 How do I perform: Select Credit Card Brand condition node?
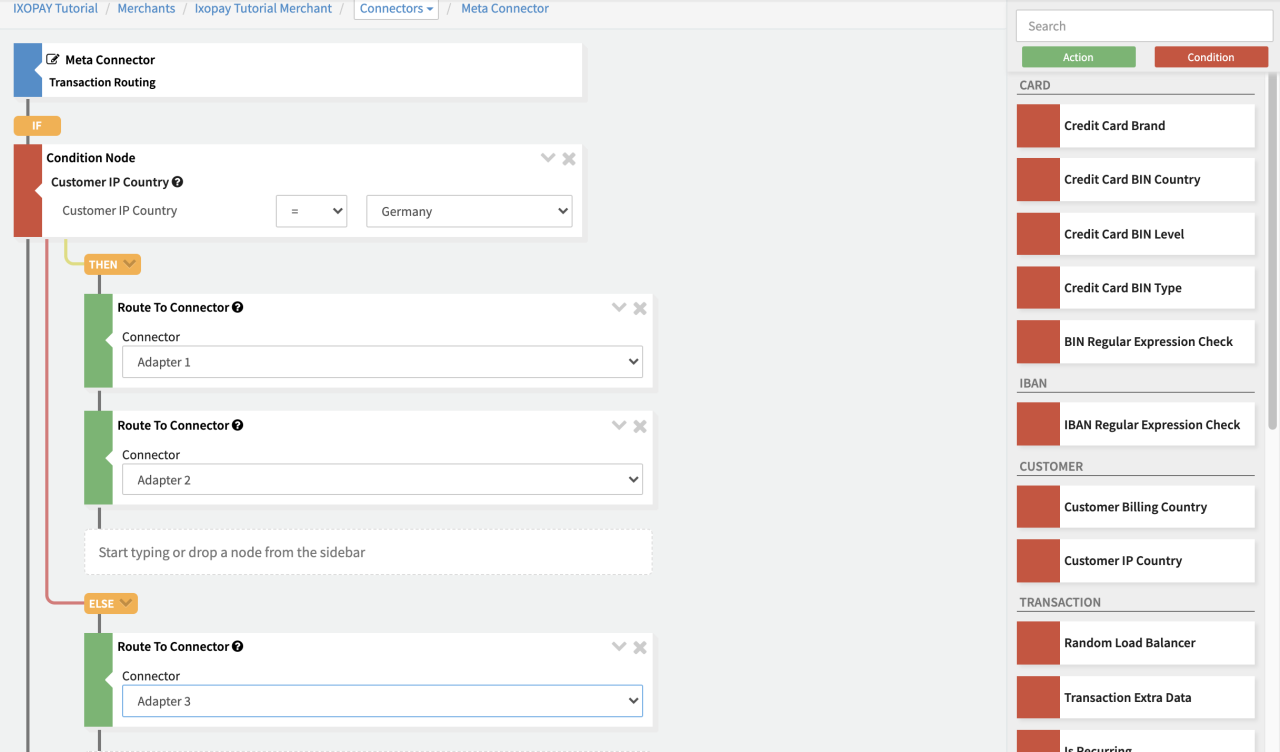click(1135, 126)
